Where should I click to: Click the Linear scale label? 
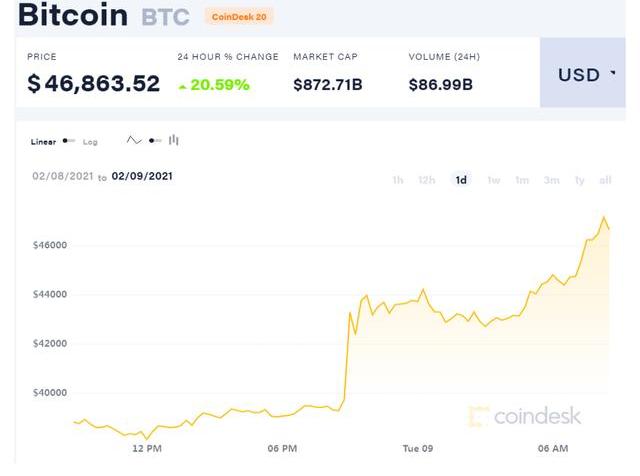pyautogui.click(x=44, y=142)
